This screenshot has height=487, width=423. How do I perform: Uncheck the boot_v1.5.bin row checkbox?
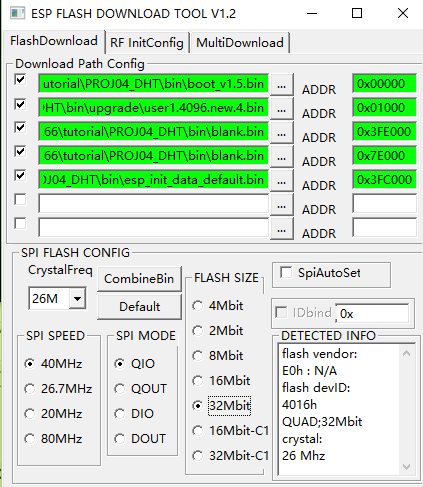point(20,80)
